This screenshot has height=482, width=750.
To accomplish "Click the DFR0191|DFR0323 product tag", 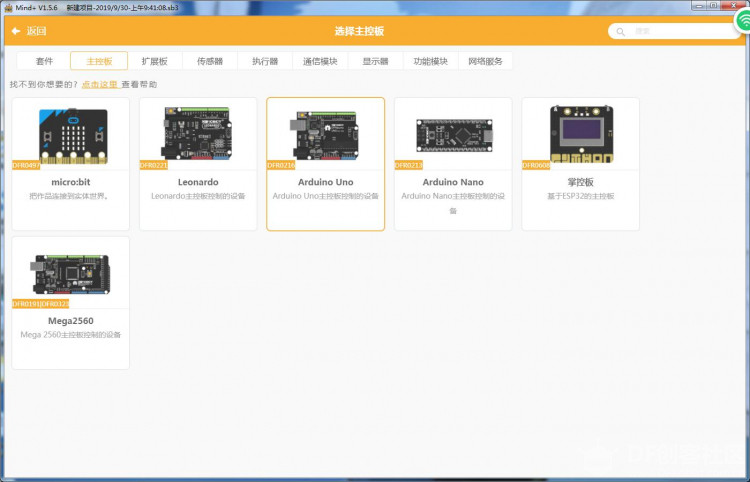I will 41,304.
